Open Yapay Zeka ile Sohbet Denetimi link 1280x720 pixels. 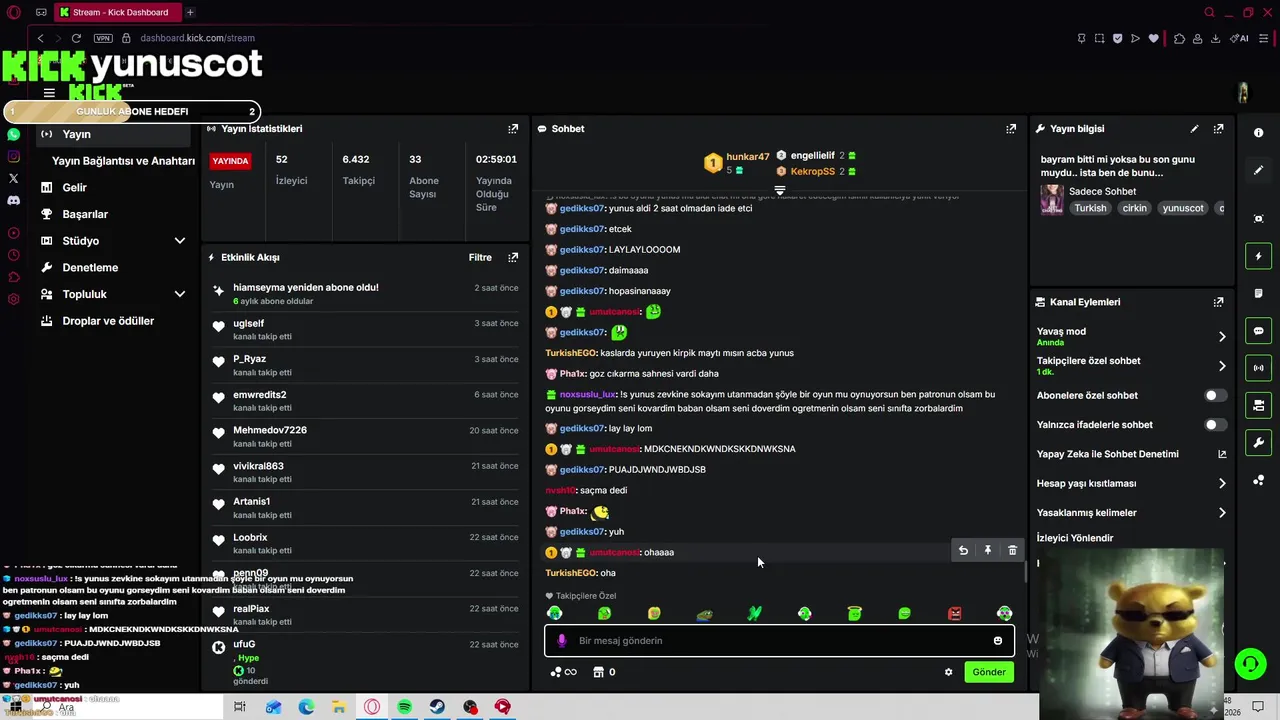pyautogui.click(x=1131, y=454)
